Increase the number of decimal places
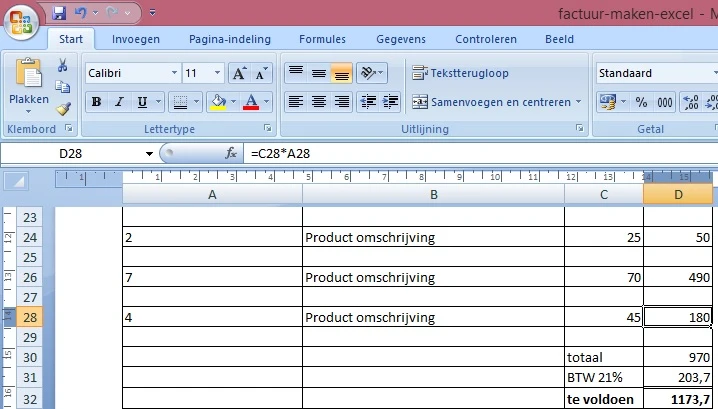The width and height of the screenshot is (718, 409). pyautogui.click(x=690, y=102)
